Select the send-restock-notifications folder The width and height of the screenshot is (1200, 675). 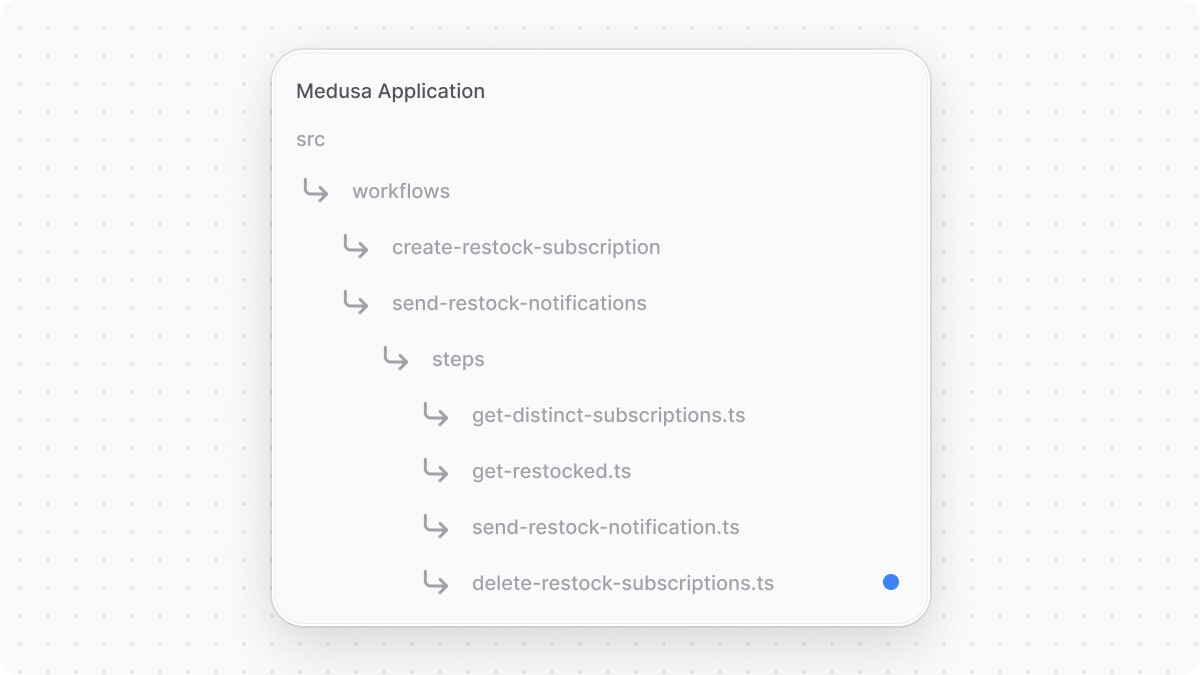click(519, 303)
